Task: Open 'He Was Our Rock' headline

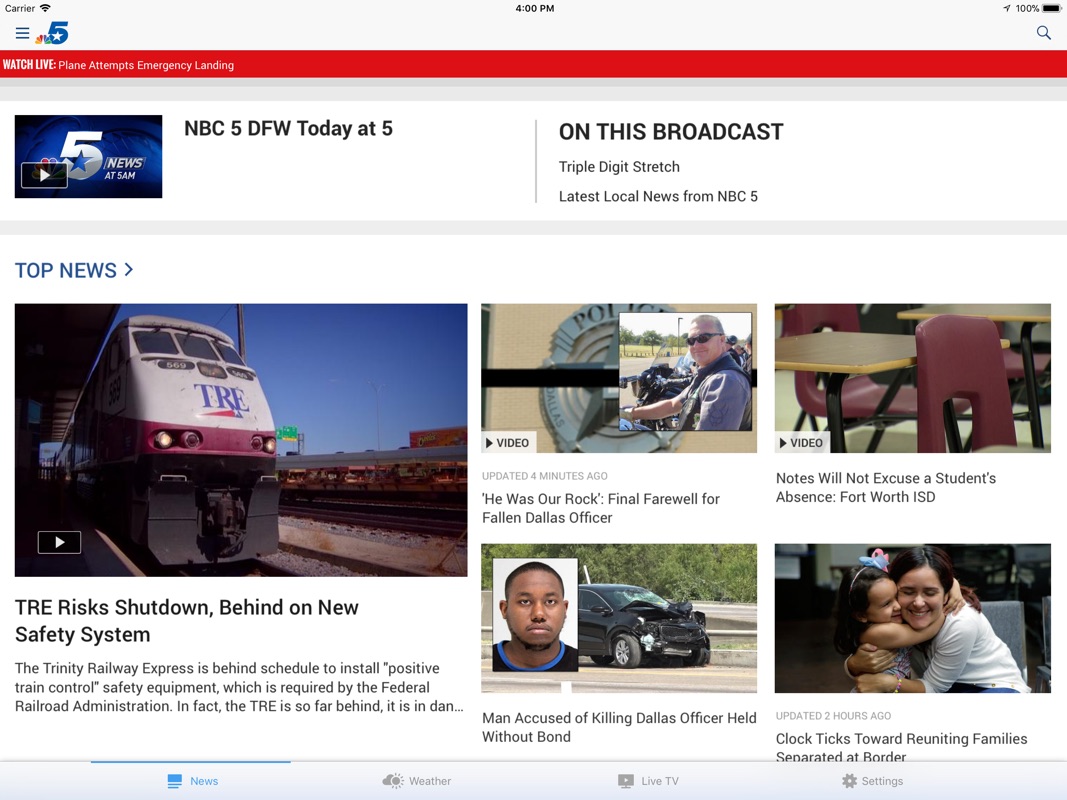Action: click(x=601, y=508)
